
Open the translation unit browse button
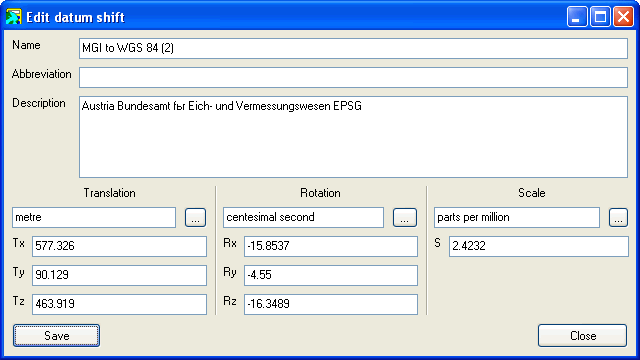point(196,218)
